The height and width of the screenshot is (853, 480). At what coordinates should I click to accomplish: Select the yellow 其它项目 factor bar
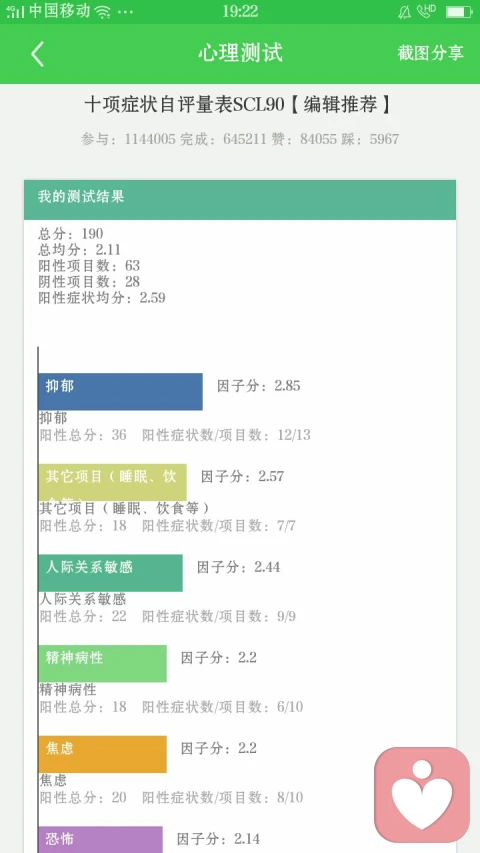click(113, 483)
